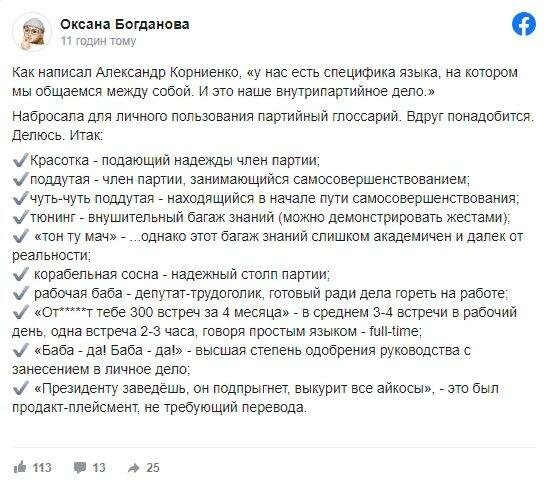Image resolution: width=547 pixels, height=484 pixels.
Task: View the 113 likes count
Action: click(42, 468)
